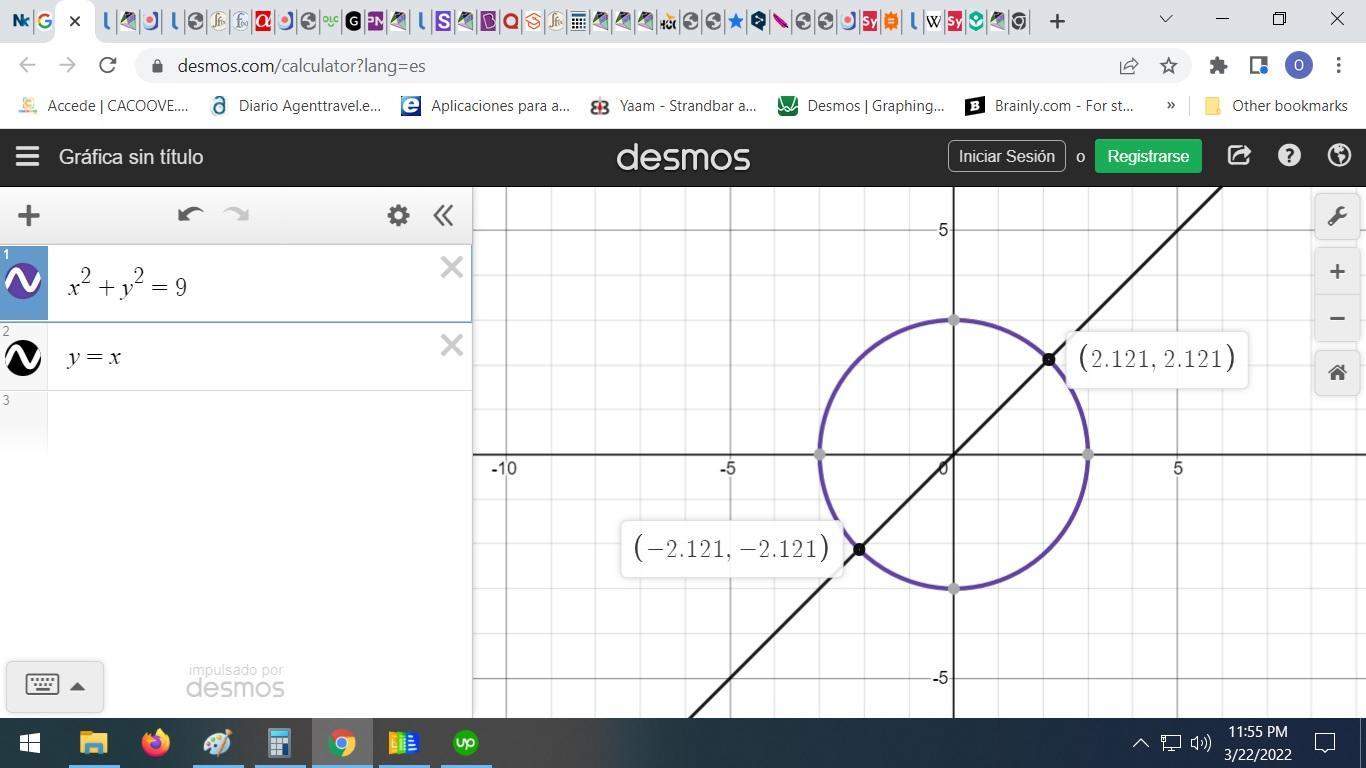Click the green Registrarse button
1366x768 pixels.
(x=1147, y=156)
